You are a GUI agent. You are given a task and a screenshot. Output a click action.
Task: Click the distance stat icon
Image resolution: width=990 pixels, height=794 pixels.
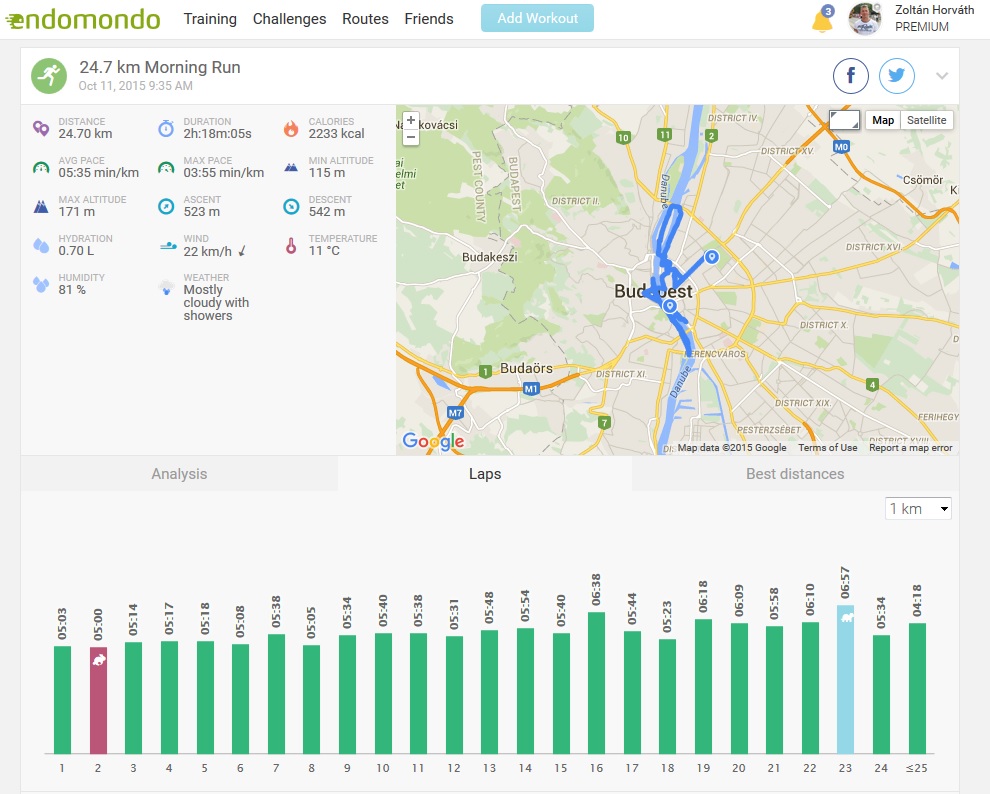click(x=41, y=128)
